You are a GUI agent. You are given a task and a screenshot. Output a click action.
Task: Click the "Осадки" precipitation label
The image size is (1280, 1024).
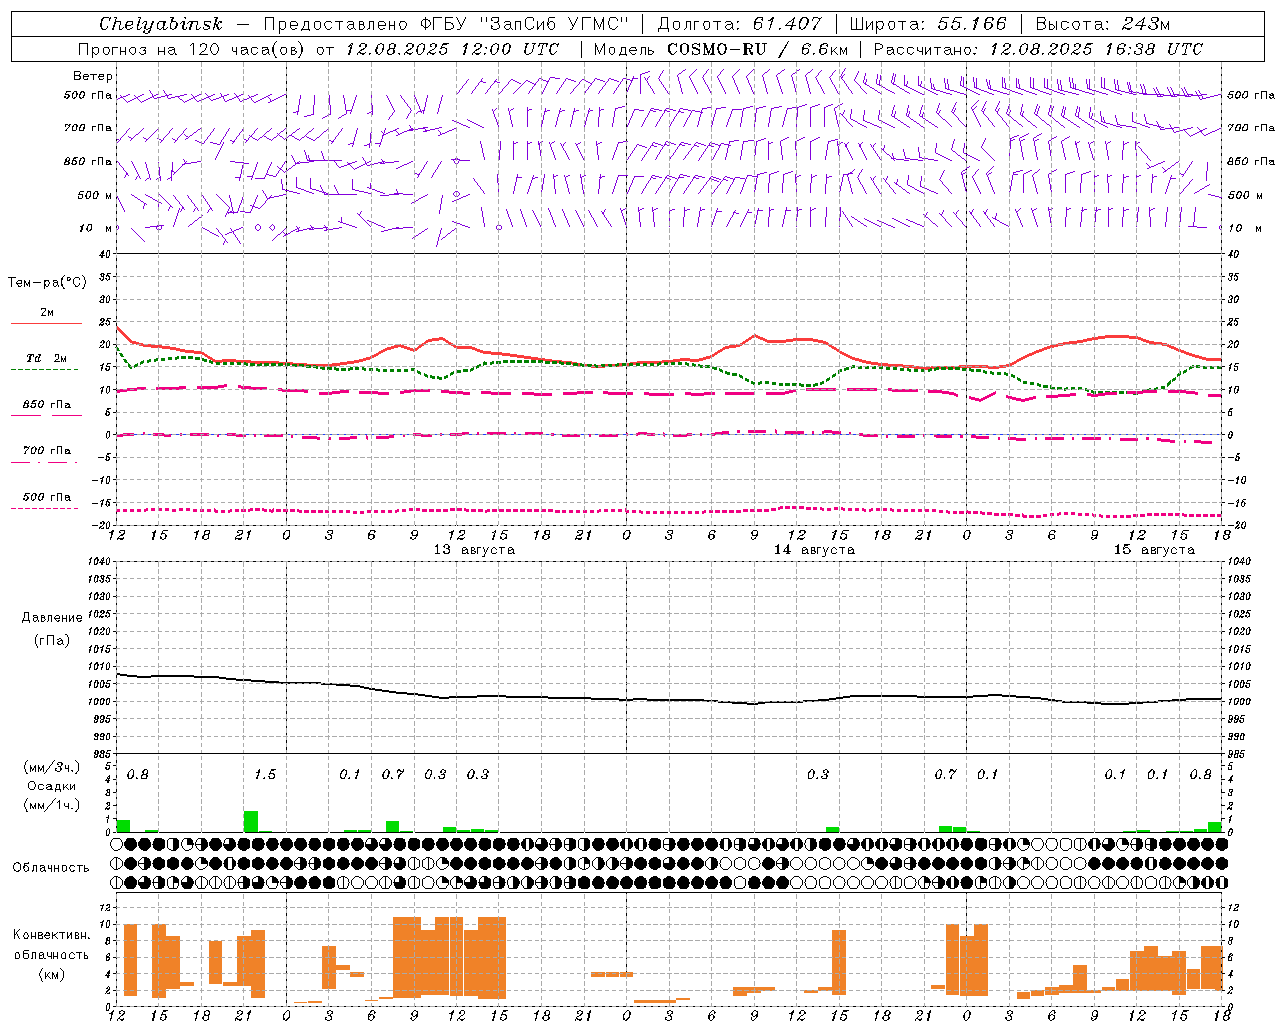(x=51, y=786)
